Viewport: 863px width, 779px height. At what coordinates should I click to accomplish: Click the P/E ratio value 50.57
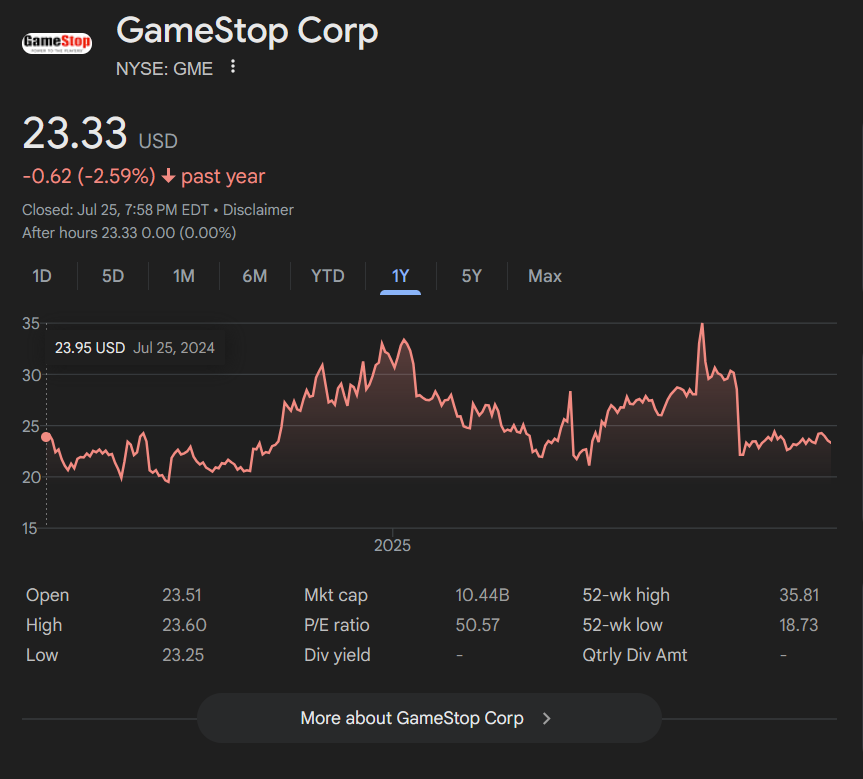pos(477,625)
